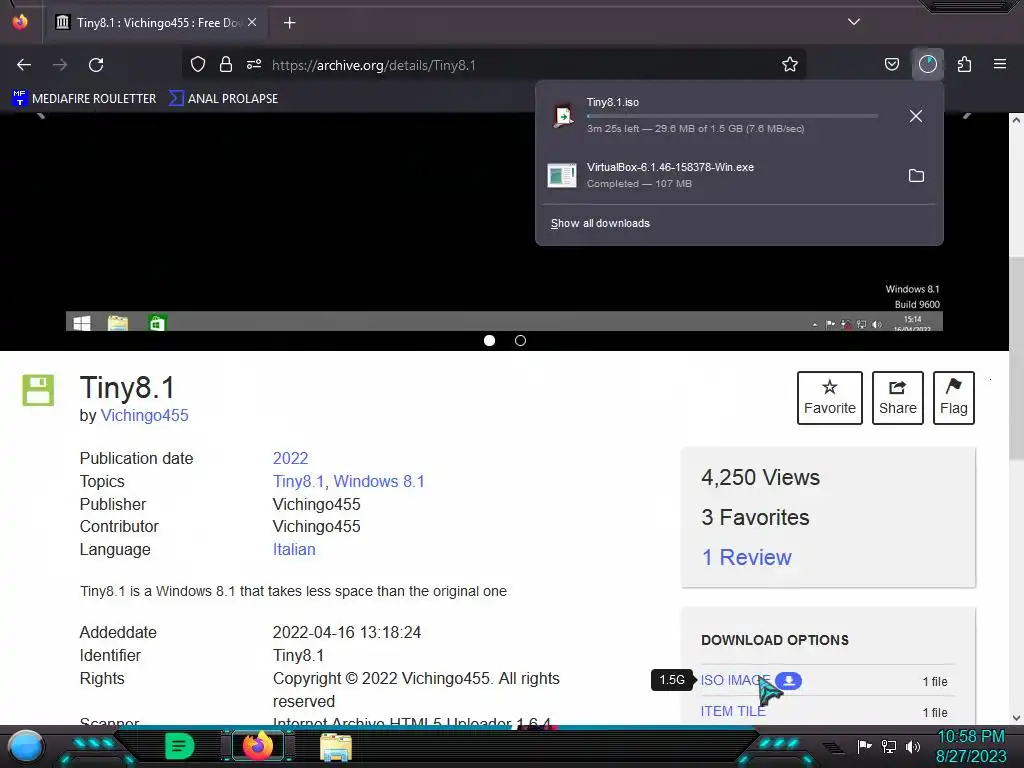Open tracking protection shield icon
Screen dimensions: 1024x768
pyautogui.click(x=198, y=65)
